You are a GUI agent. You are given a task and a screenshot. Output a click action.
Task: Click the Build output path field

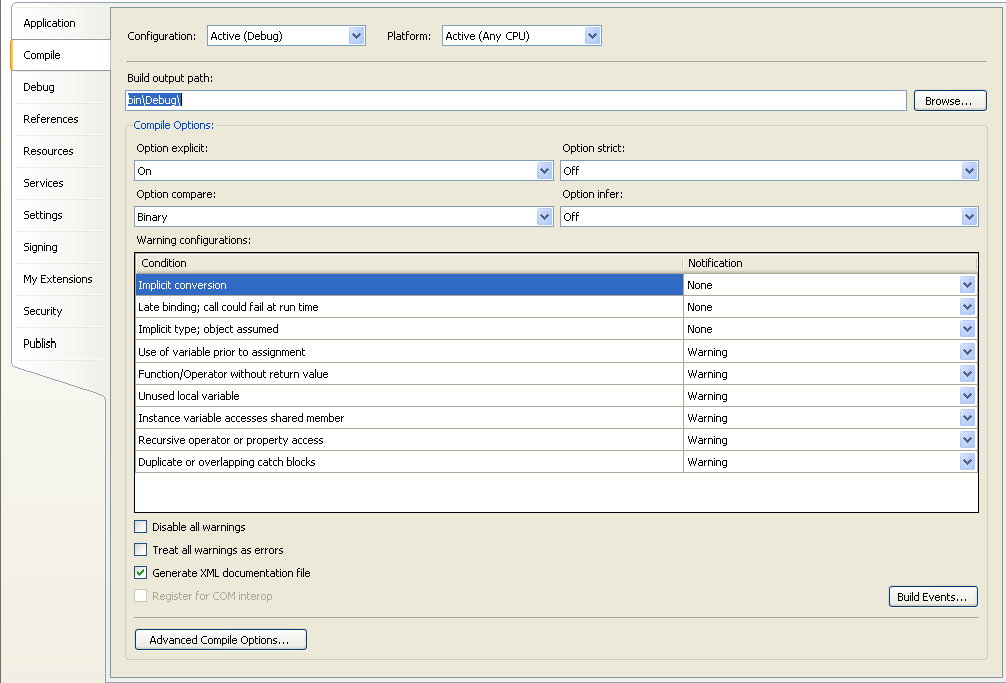516,101
